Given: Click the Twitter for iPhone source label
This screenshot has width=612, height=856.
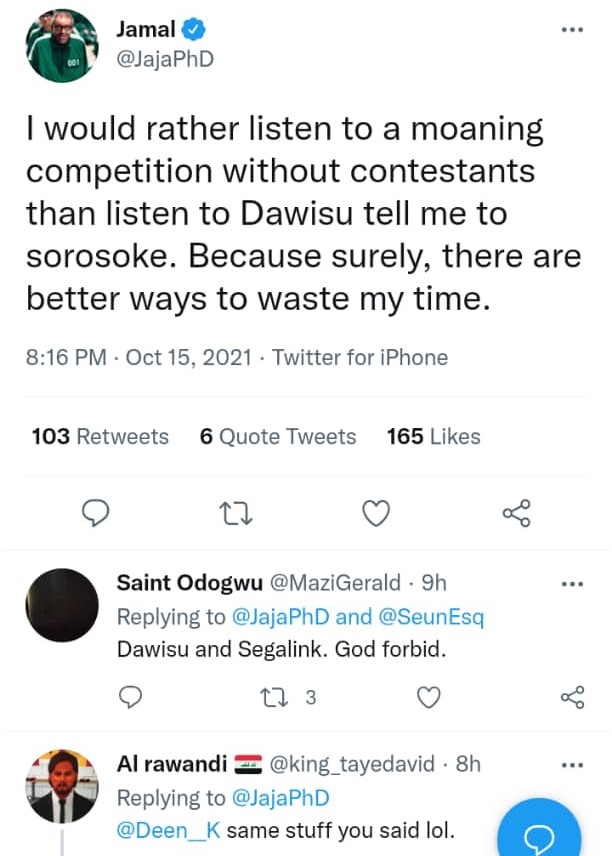Looking at the screenshot, I should 360,357.
